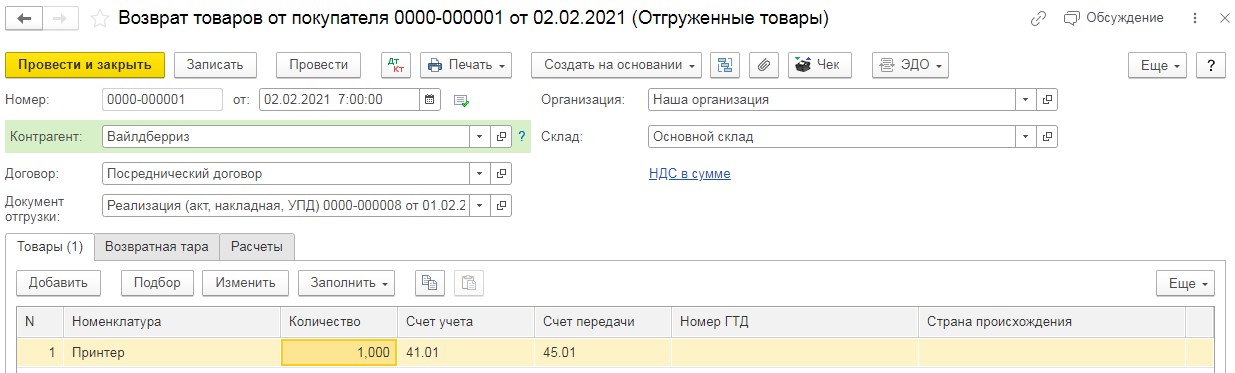1235x373 pixels.
Task: Click the paperclip attached files icon
Action: point(763,65)
